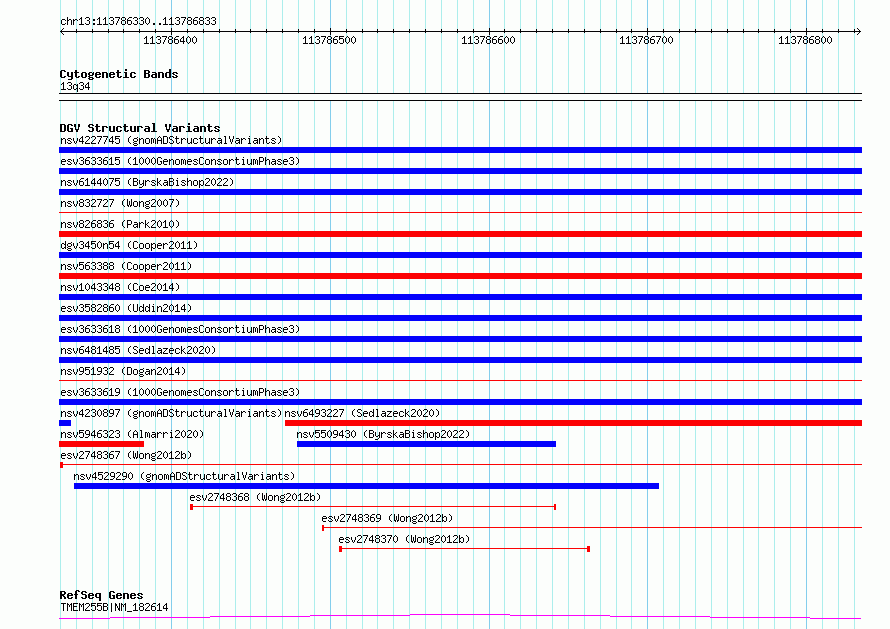The width and height of the screenshot is (890, 629).
Task: Click the red nsv826836 Park2010 bar
Action: pyautogui.click(x=460, y=234)
